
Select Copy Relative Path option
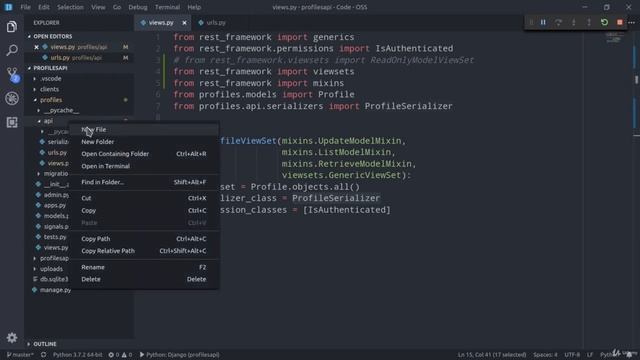point(144,251)
